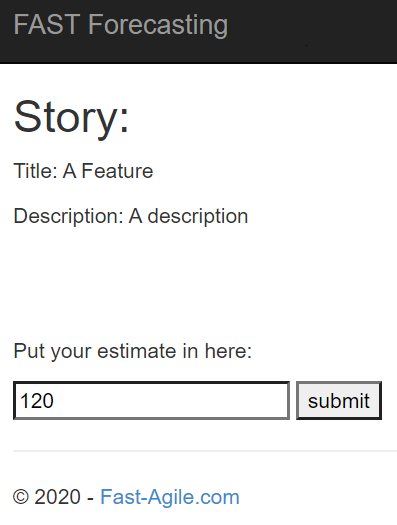The width and height of the screenshot is (397, 525).
Task: Click the submit button
Action: [339, 400]
